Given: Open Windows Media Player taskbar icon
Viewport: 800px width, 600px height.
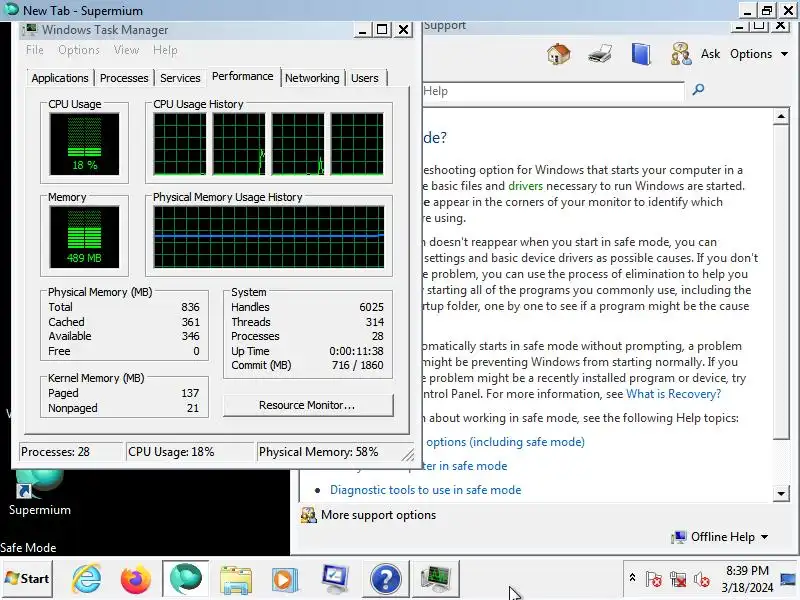Looking at the screenshot, I should pyautogui.click(x=285, y=580).
